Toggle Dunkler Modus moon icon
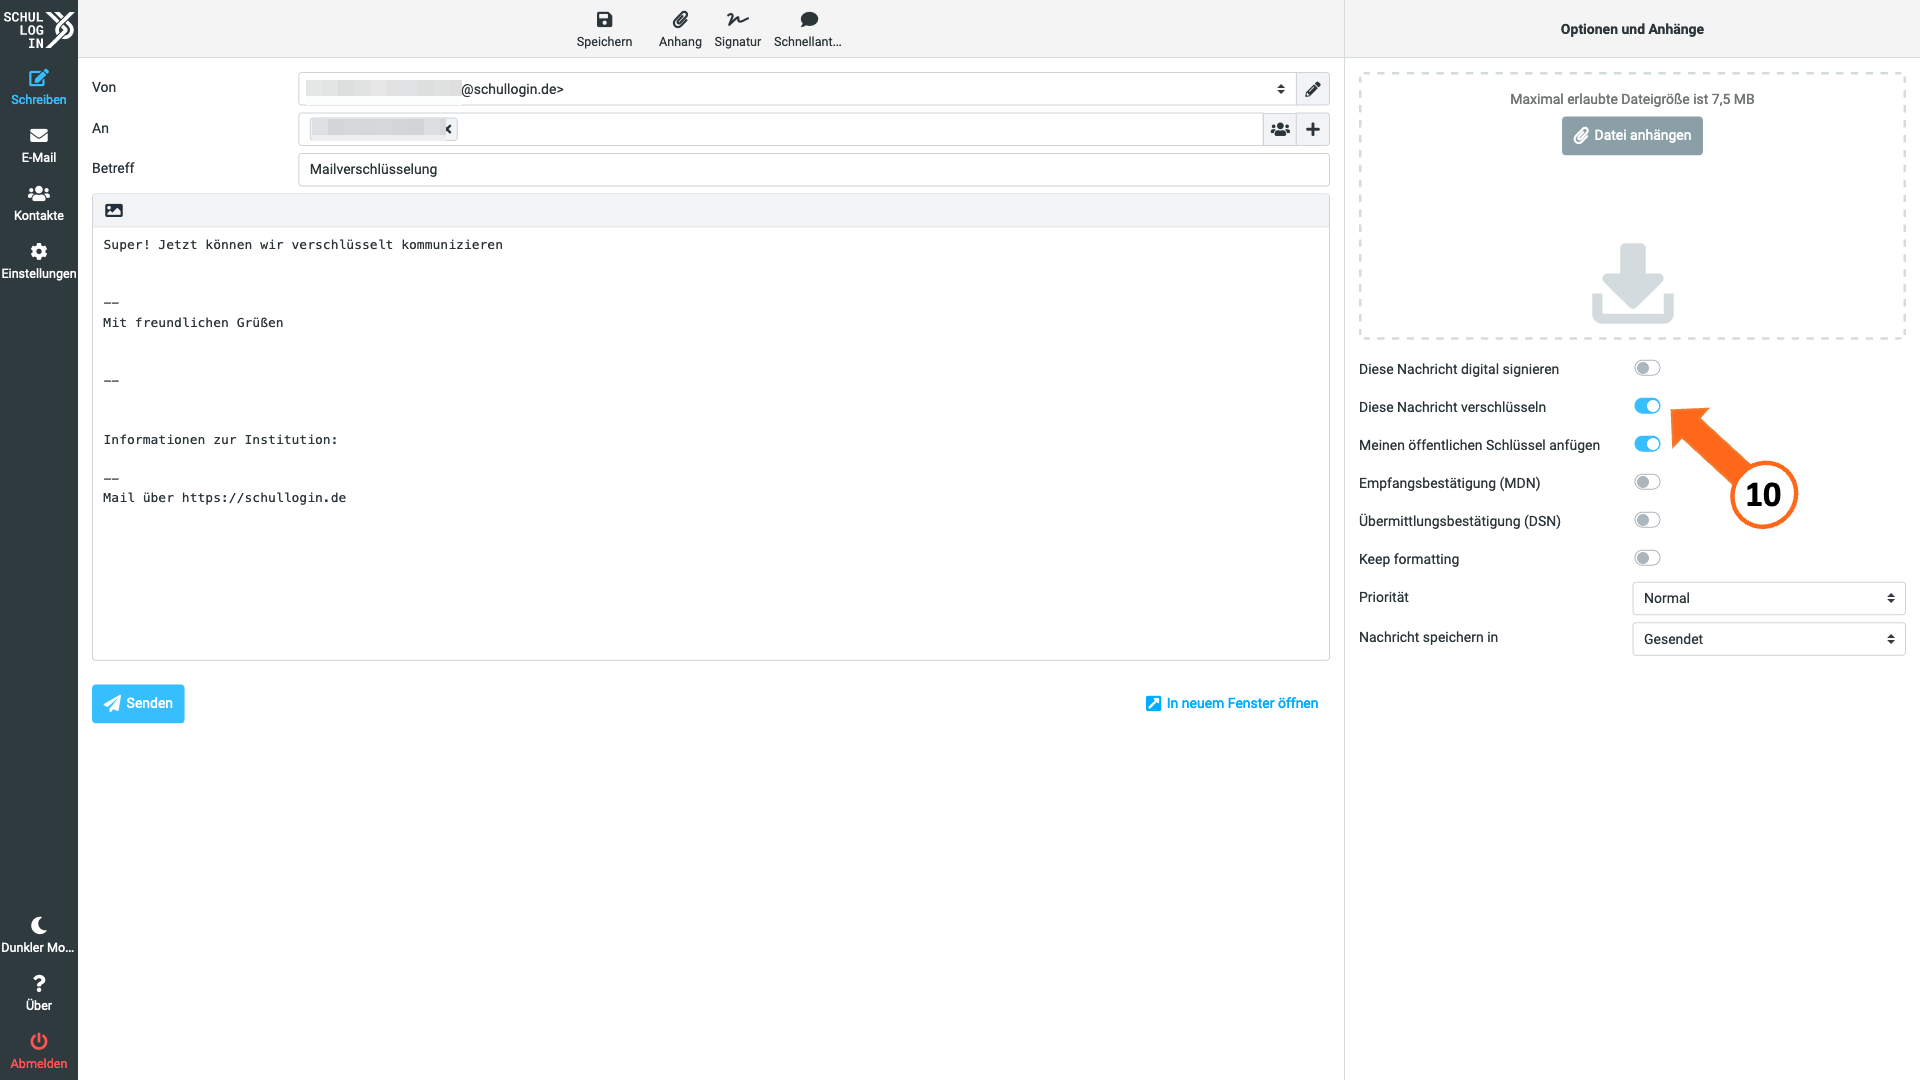The image size is (1920, 1080). coord(39,925)
